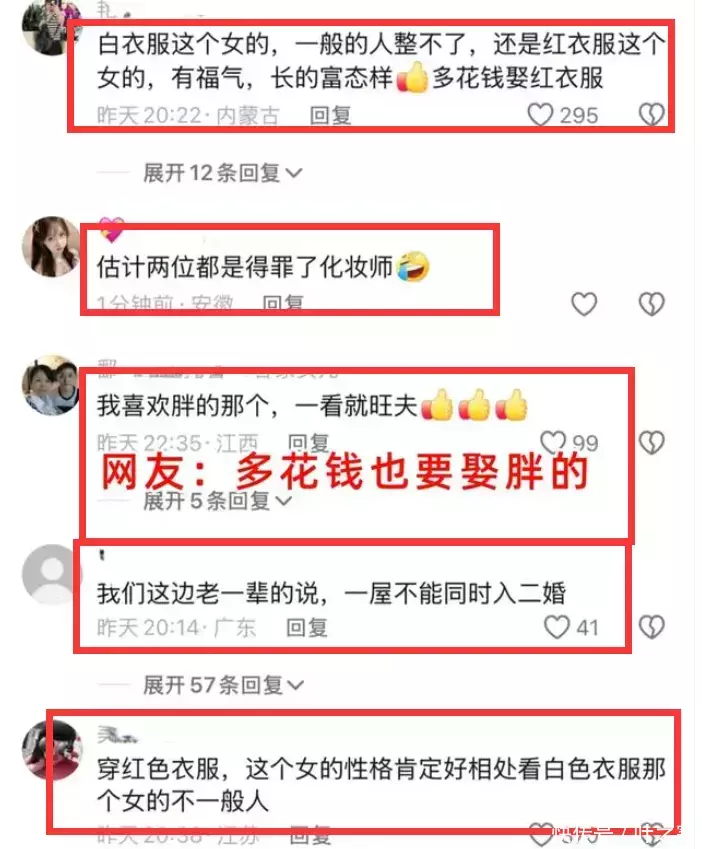Image resolution: width=702 pixels, height=849 pixels.
Task: Expand the 57 replies thread
Action: 222,685
